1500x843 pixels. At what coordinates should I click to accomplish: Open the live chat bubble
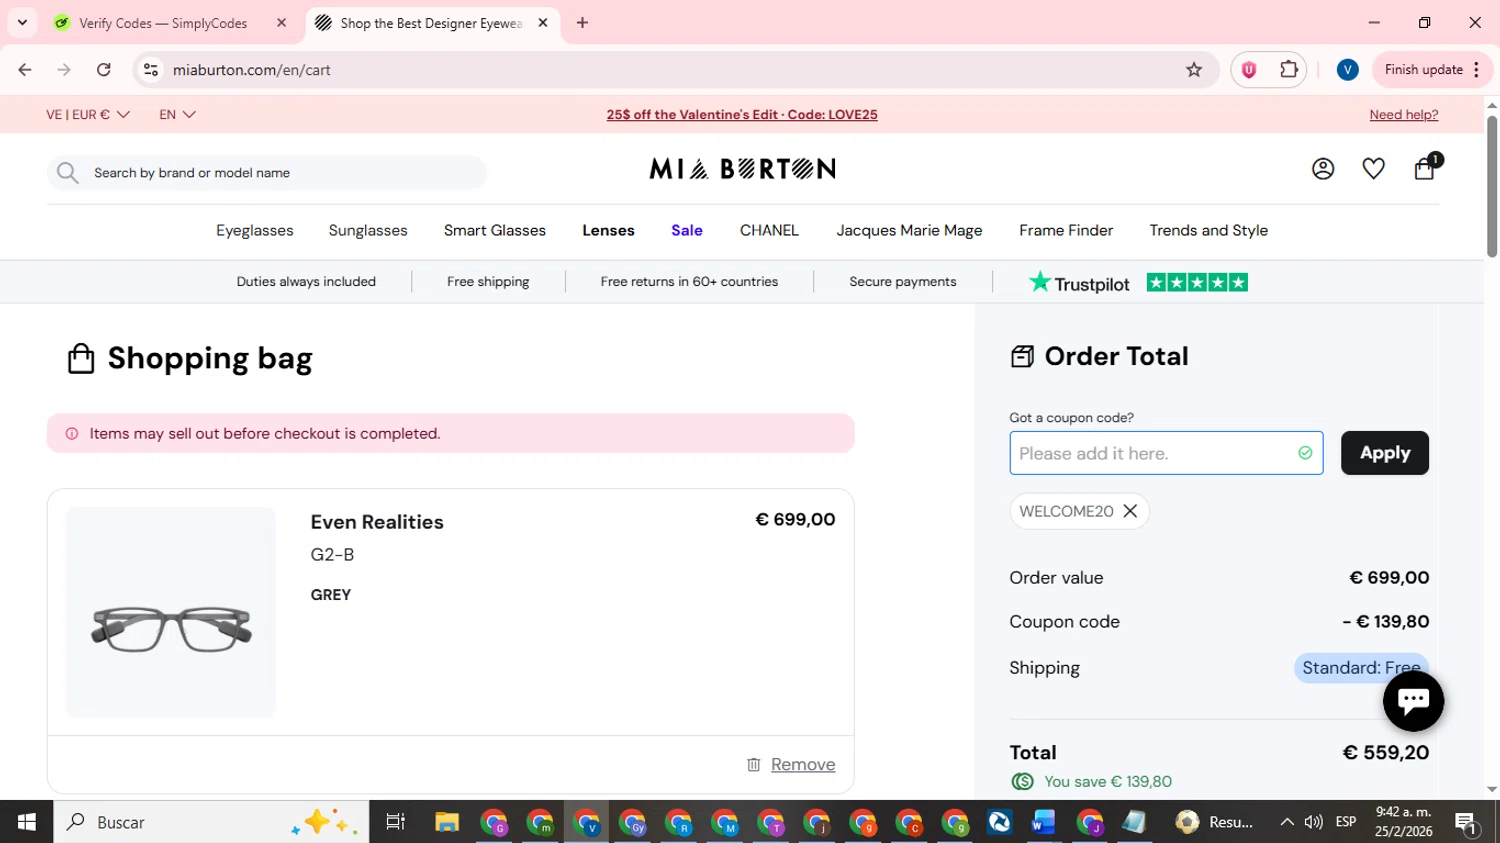pos(1413,701)
